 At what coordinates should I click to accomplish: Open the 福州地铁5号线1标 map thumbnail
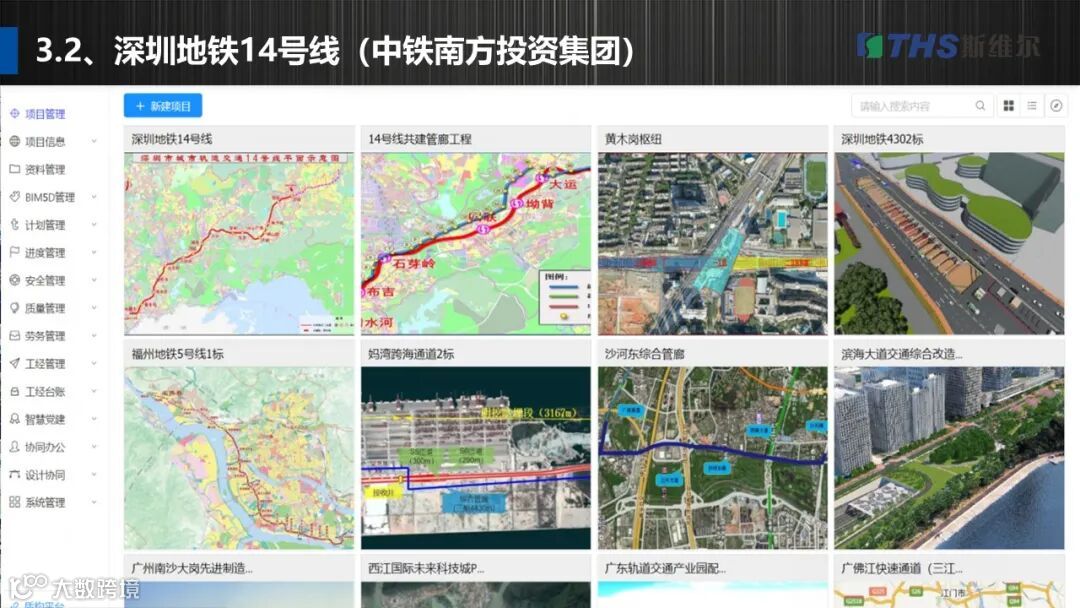239,458
